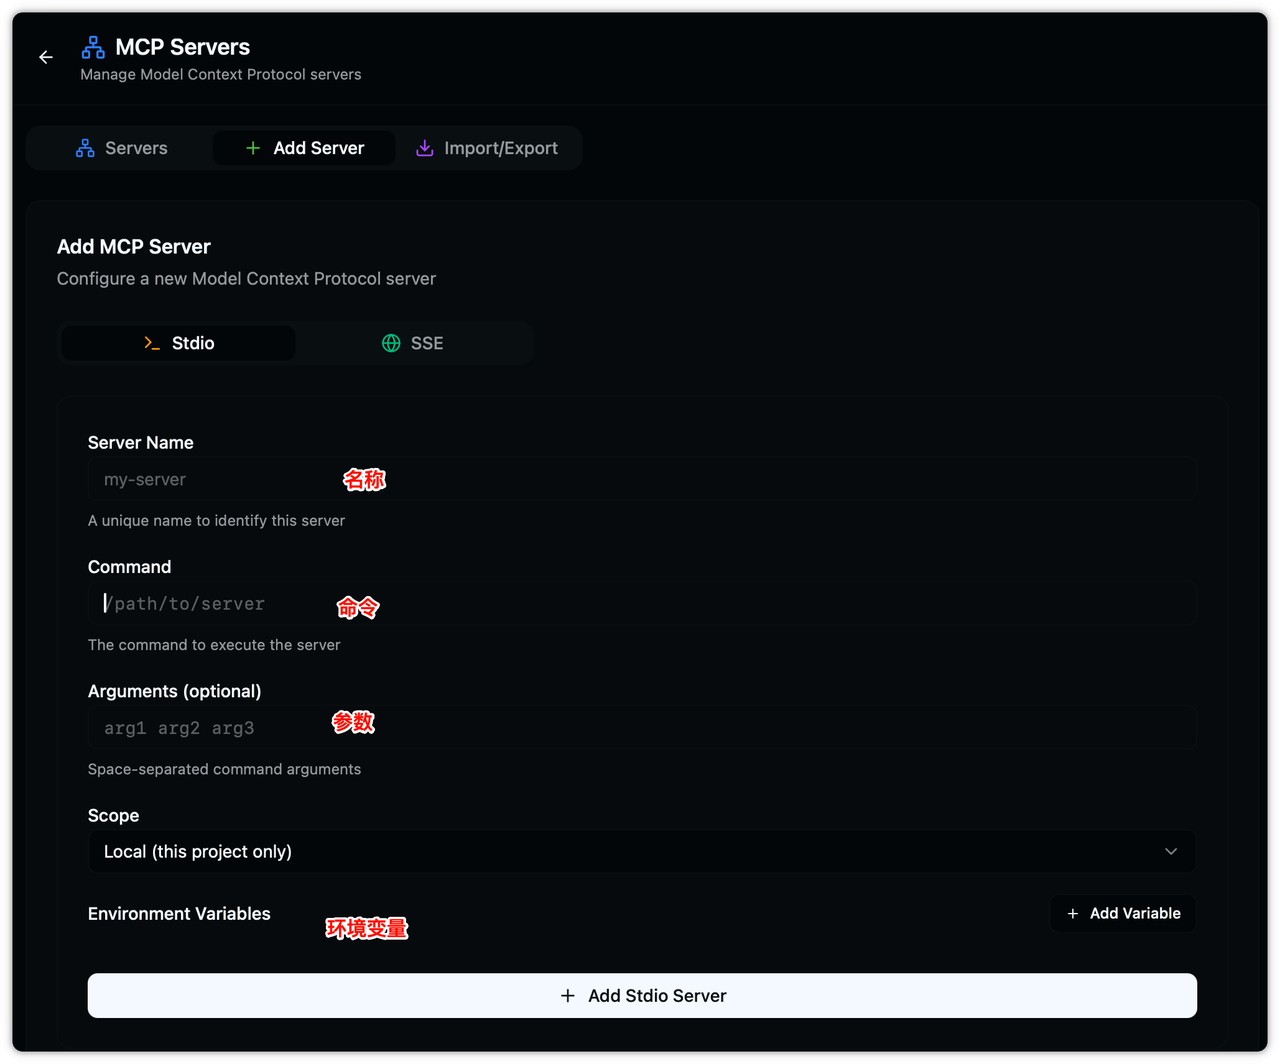1280x1064 pixels.
Task: Click the plus icon in Add Variable button
Action: click(1073, 913)
